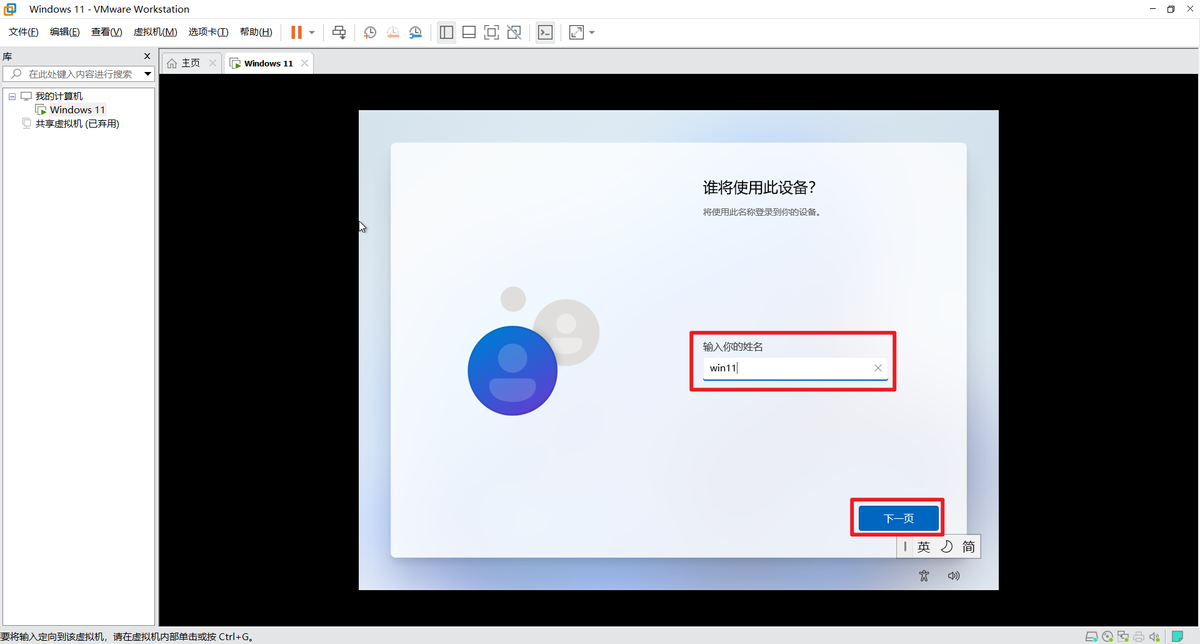Click the sound card status bar icon

click(1155, 636)
